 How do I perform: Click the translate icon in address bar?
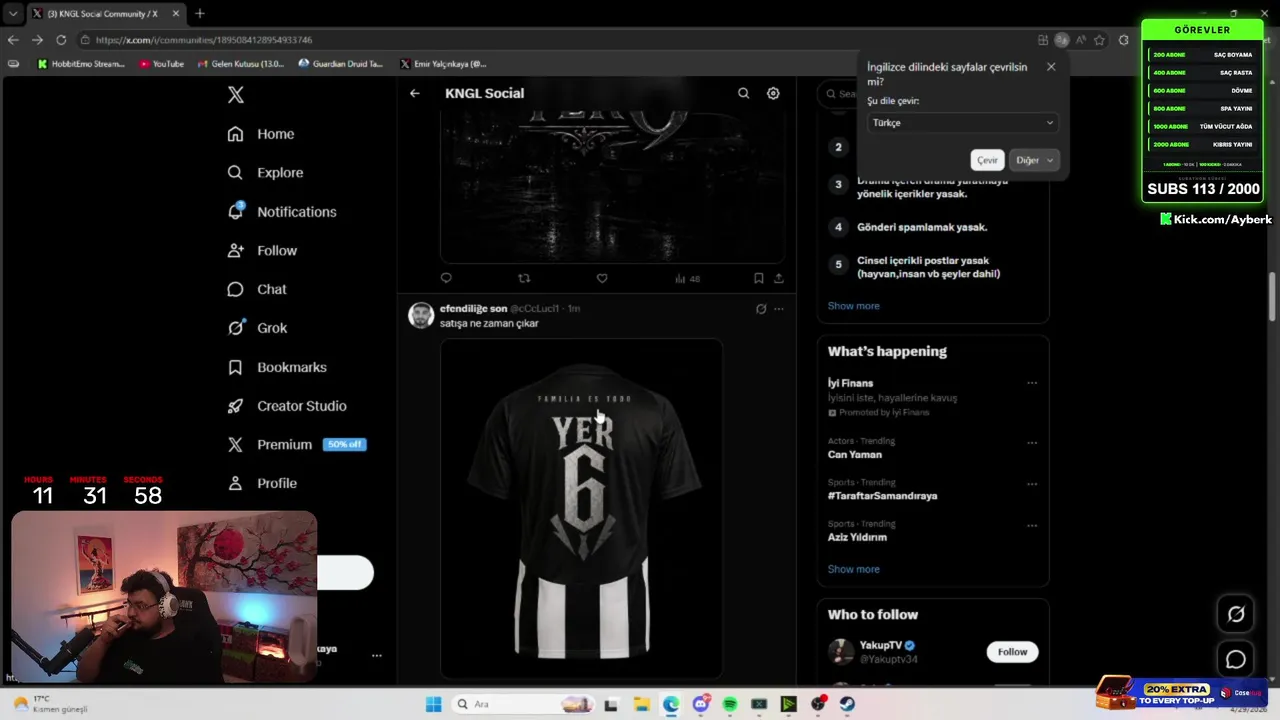pos(1062,40)
